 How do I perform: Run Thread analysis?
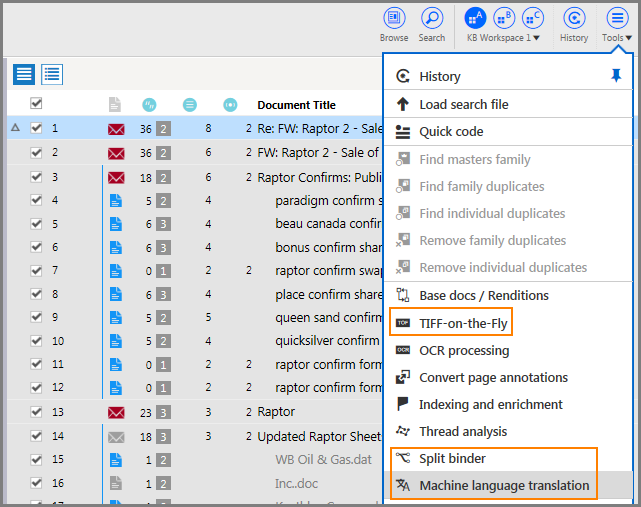pyautogui.click(x=509, y=431)
